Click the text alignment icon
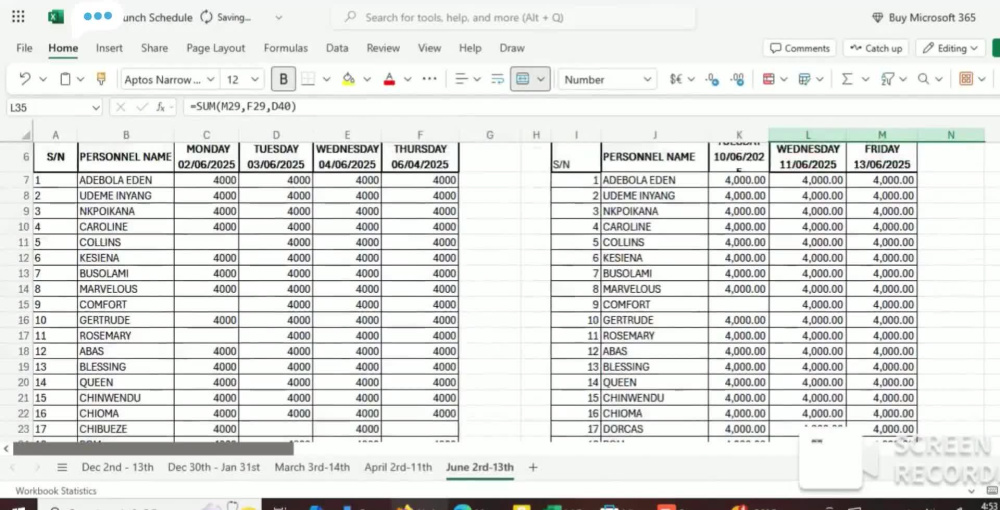The image size is (1000, 510). (461, 79)
